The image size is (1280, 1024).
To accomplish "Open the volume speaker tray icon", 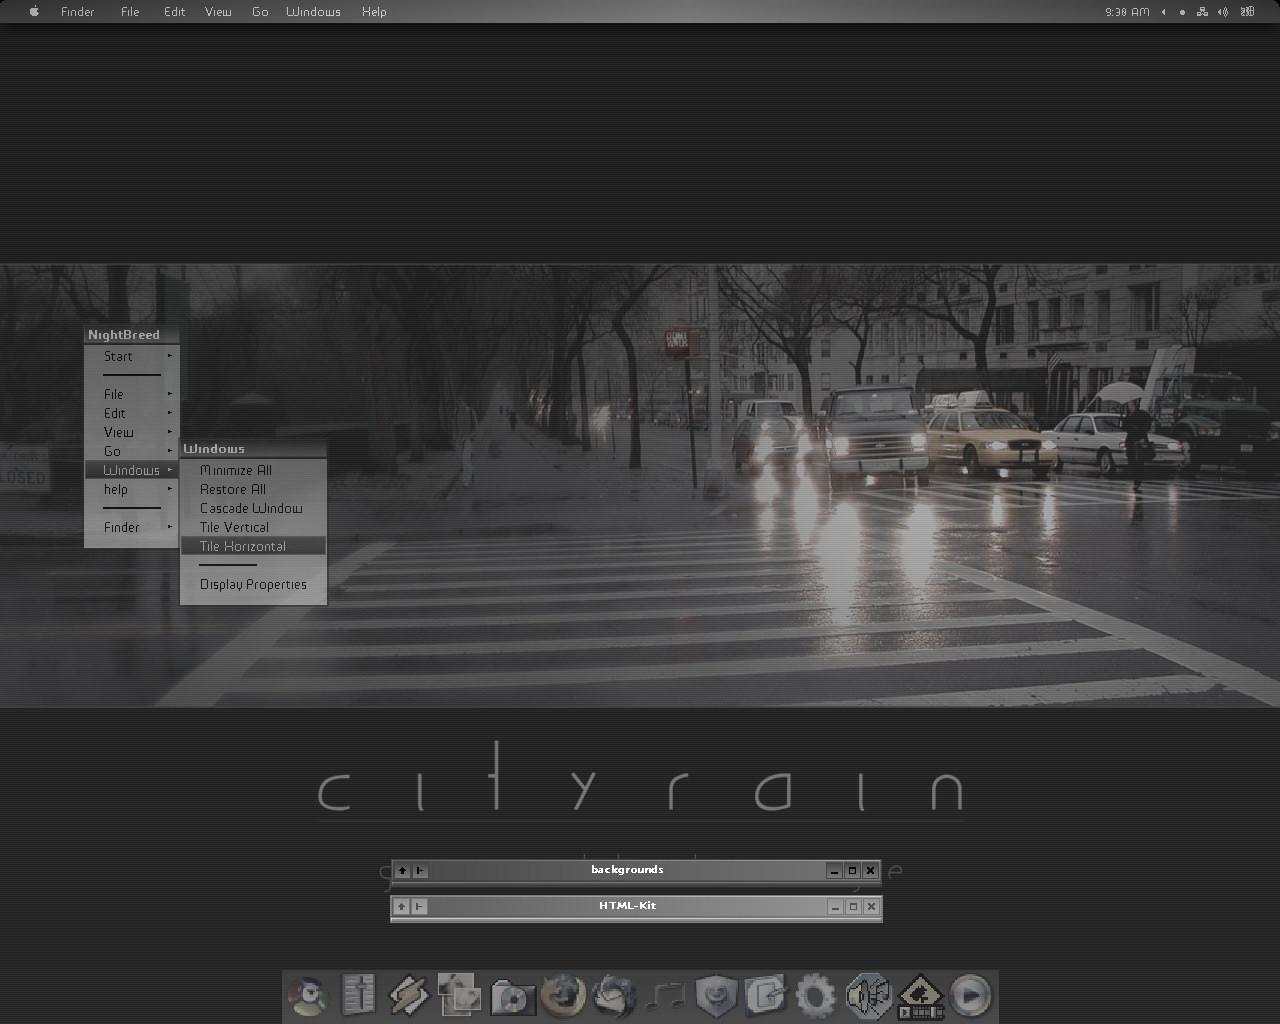I will pyautogui.click(x=1223, y=12).
